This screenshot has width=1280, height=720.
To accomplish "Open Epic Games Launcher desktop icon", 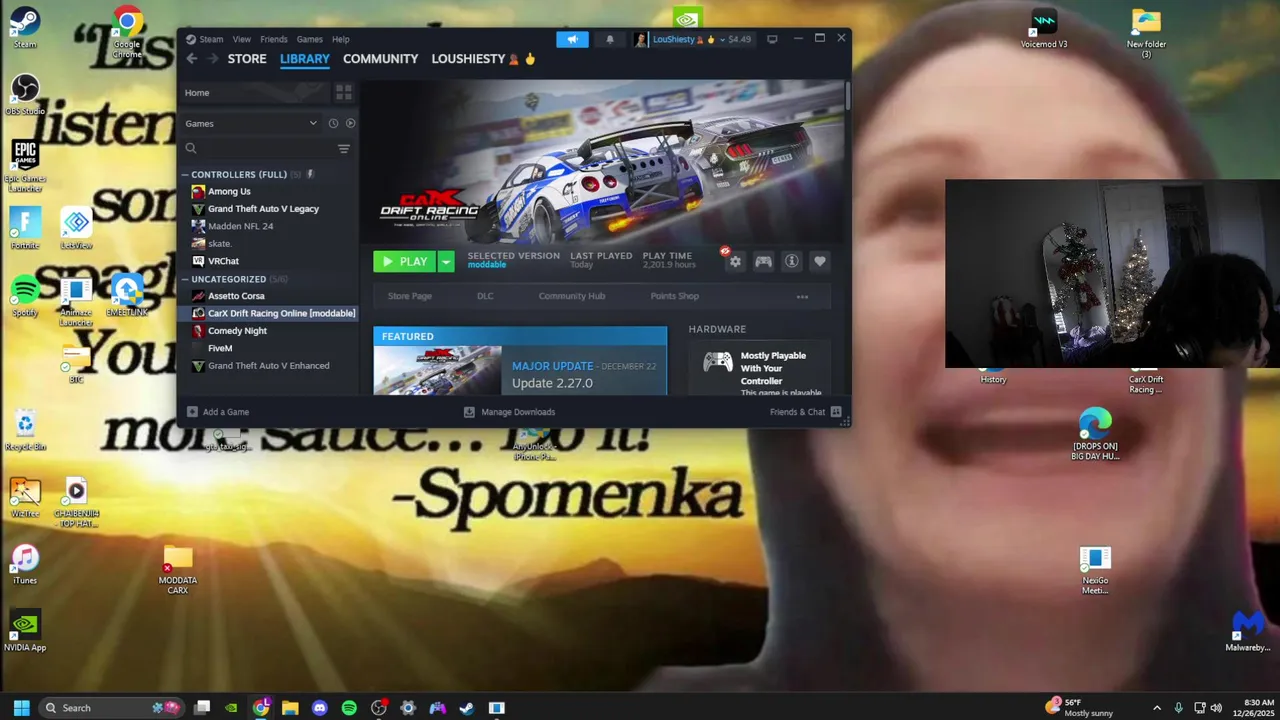I will click(25, 165).
